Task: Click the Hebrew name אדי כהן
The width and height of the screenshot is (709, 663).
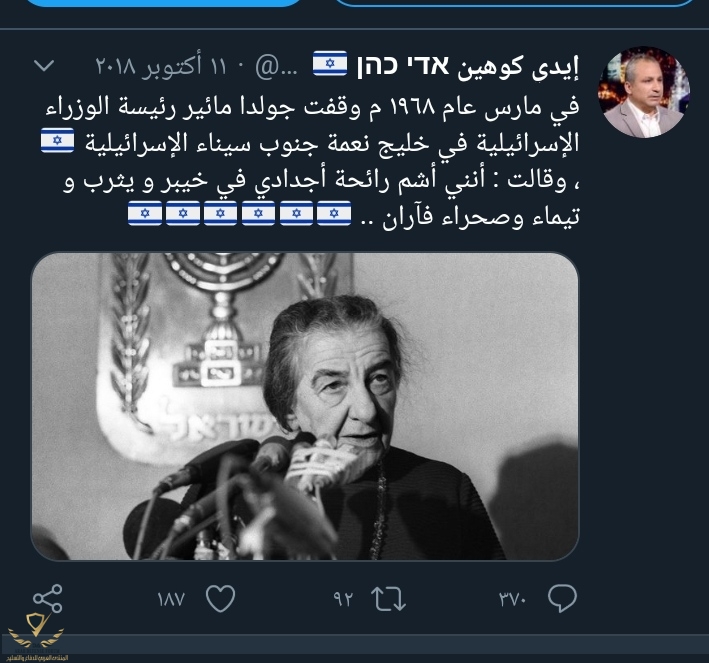Action: pos(403,66)
